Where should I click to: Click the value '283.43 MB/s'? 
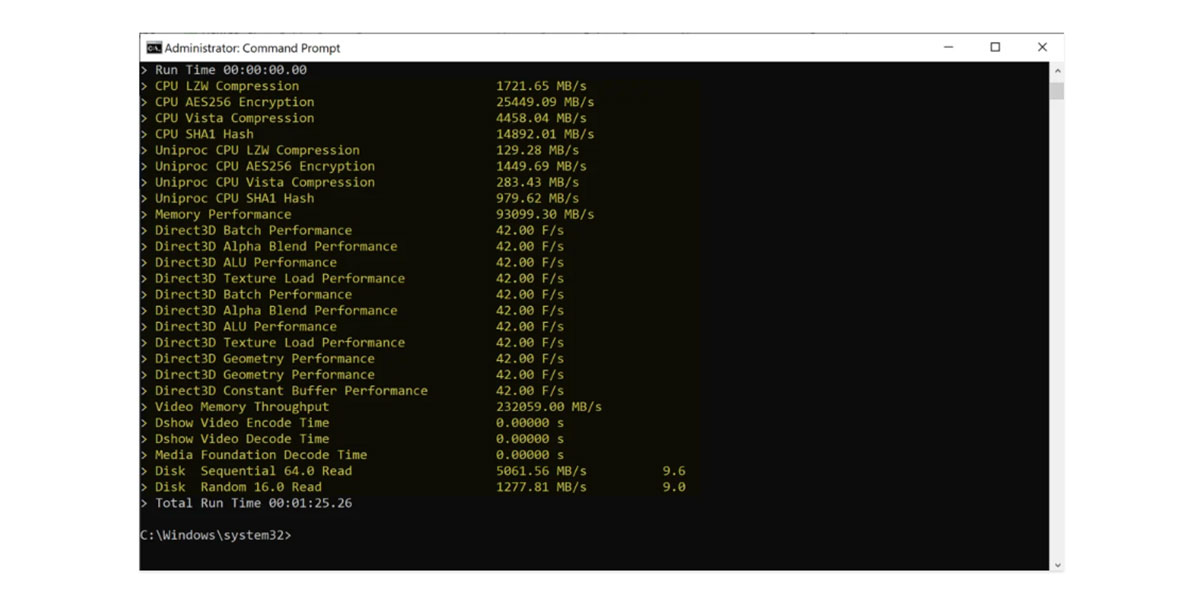click(537, 182)
